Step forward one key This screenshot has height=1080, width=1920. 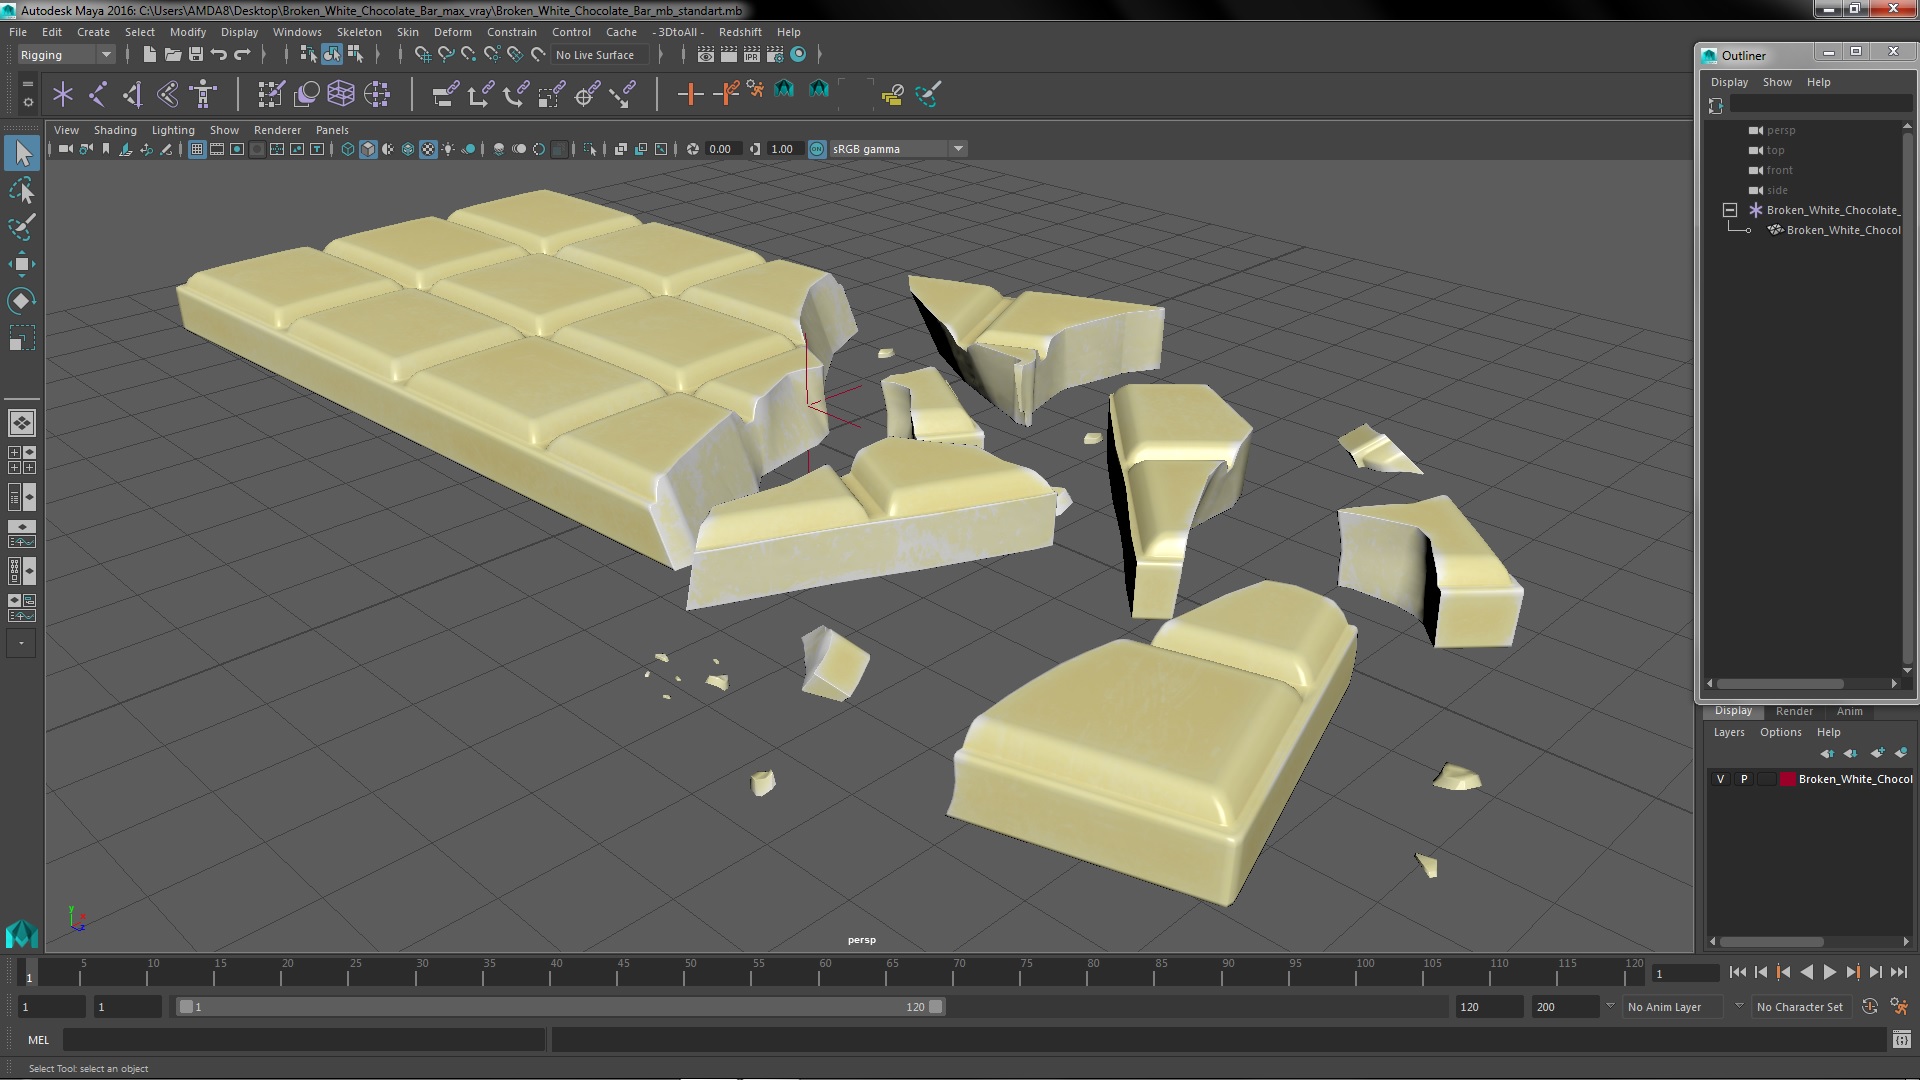point(1852,972)
